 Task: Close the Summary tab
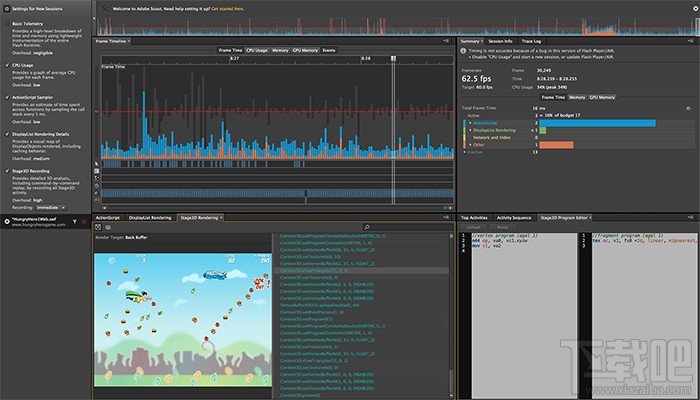point(482,41)
